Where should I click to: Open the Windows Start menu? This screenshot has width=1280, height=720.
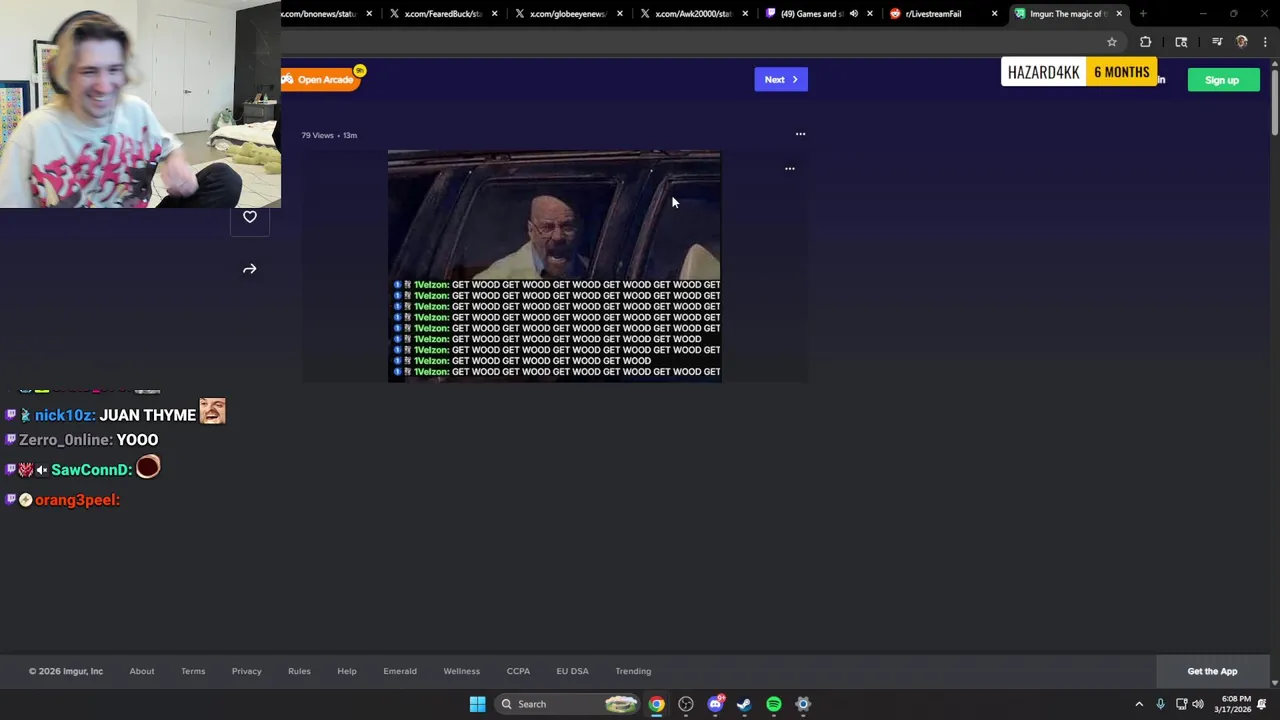click(x=477, y=704)
